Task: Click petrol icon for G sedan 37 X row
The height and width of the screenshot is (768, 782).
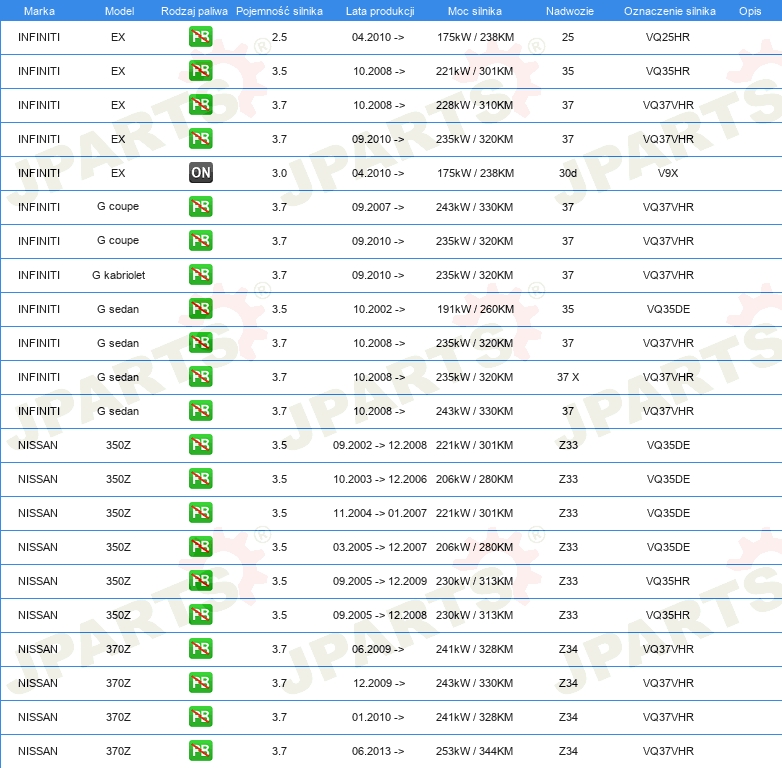Action: pos(200,377)
